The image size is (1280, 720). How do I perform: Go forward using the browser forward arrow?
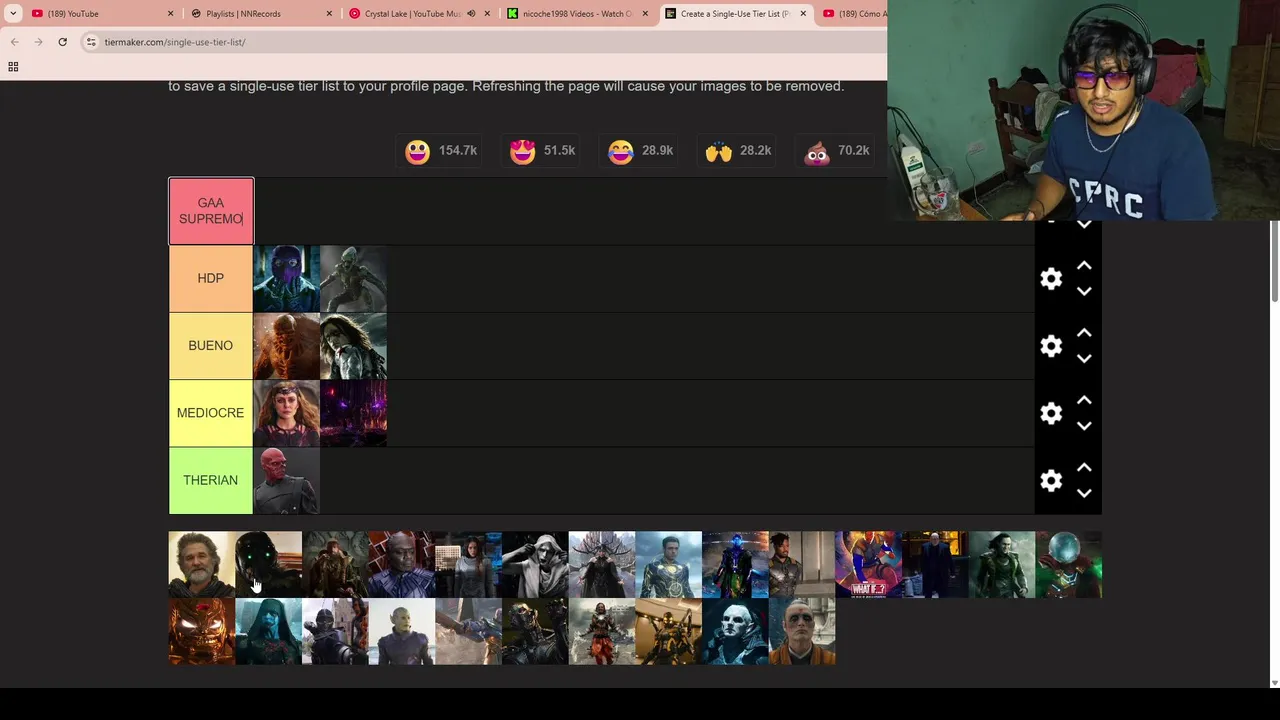pos(39,42)
